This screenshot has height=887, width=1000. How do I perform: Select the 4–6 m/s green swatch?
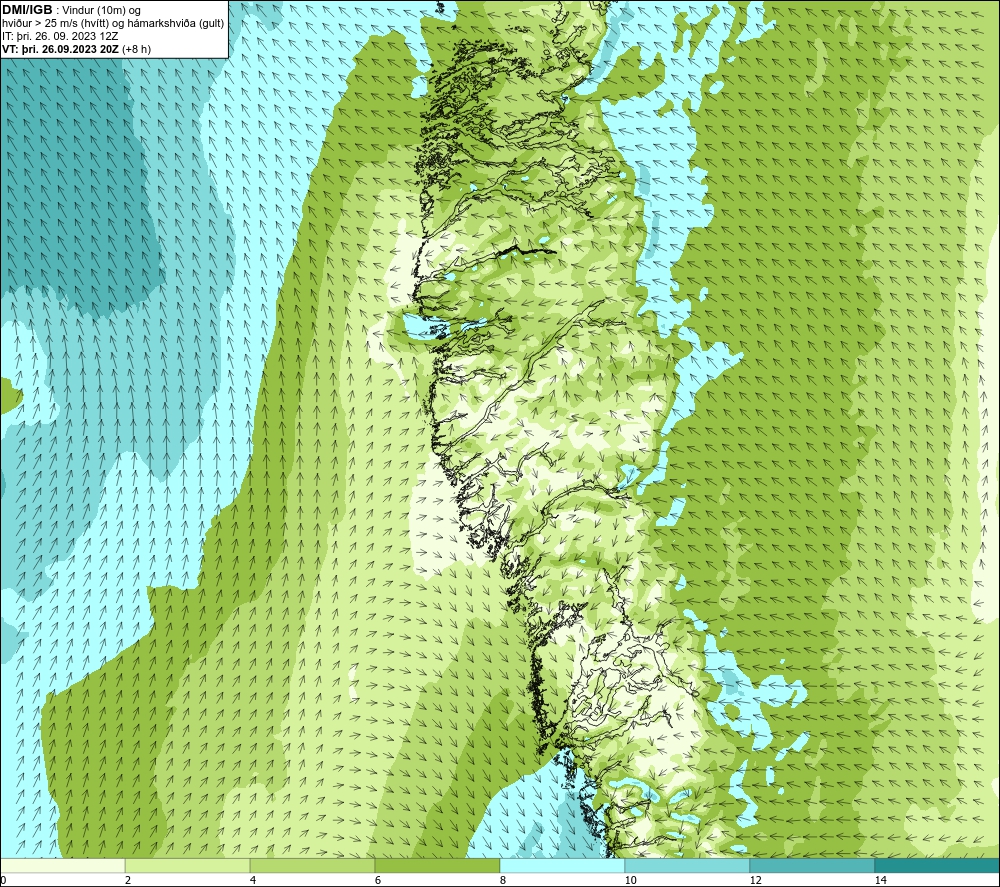pos(312,865)
